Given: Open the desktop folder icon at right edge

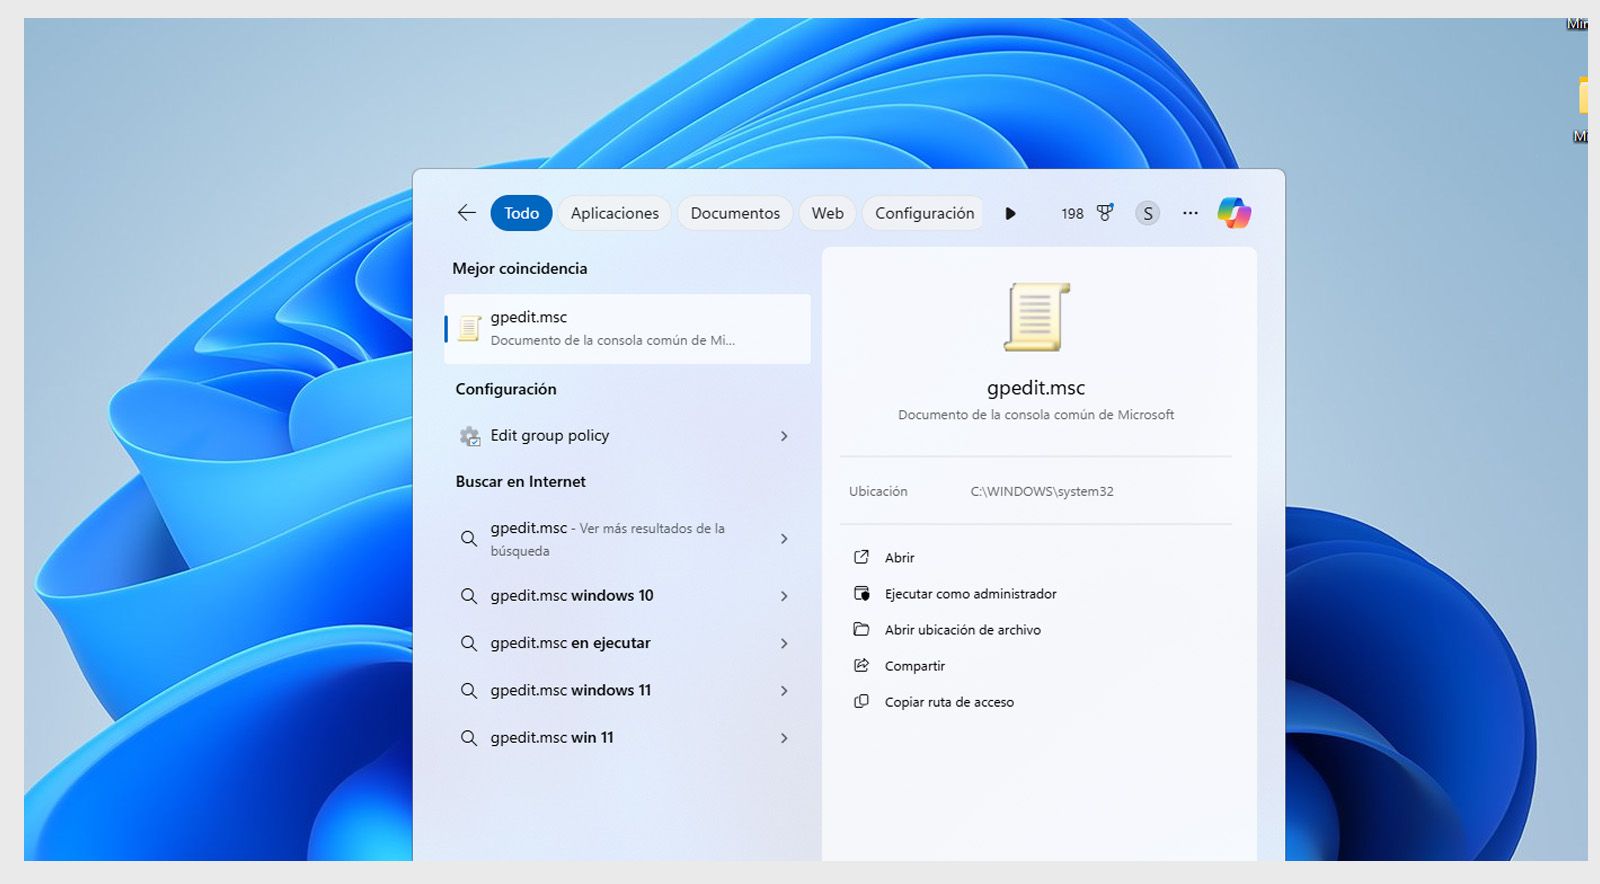Looking at the screenshot, I should 1583,97.
